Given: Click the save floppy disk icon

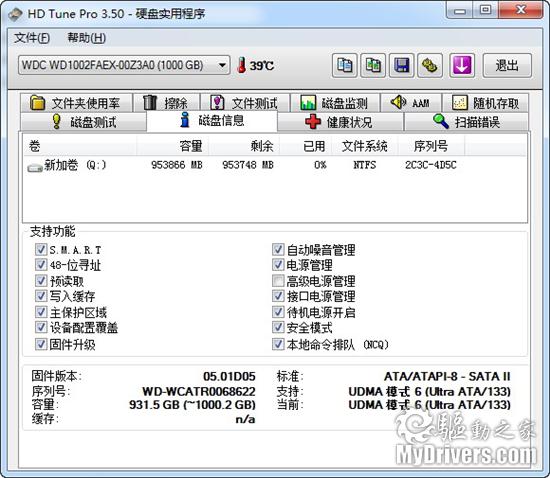Looking at the screenshot, I should click(402, 66).
